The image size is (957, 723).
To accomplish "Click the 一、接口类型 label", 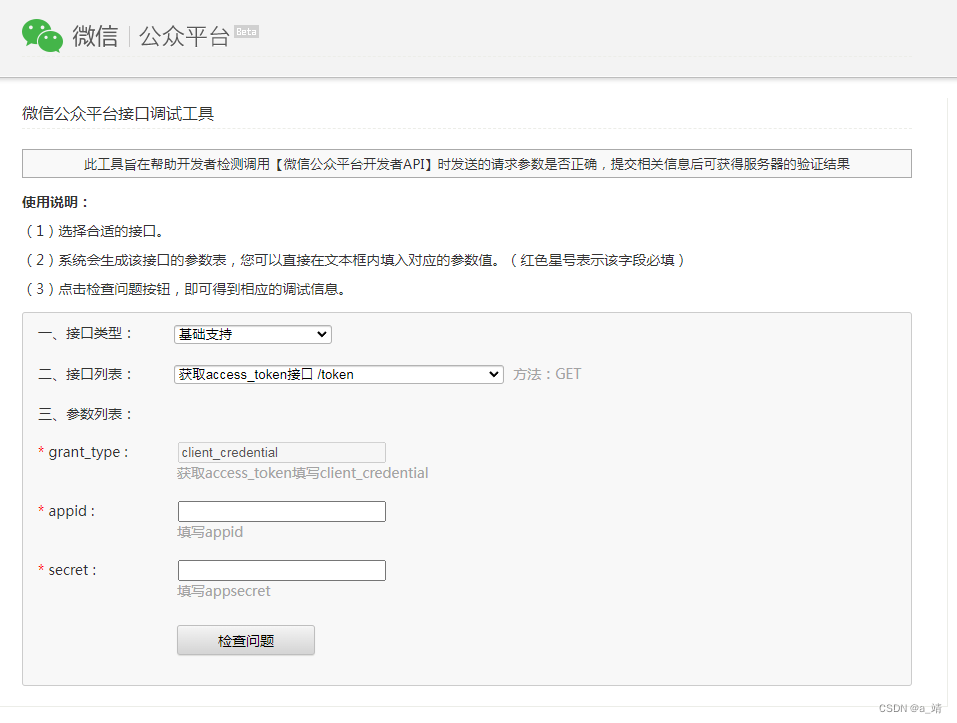I will click(x=85, y=334).
